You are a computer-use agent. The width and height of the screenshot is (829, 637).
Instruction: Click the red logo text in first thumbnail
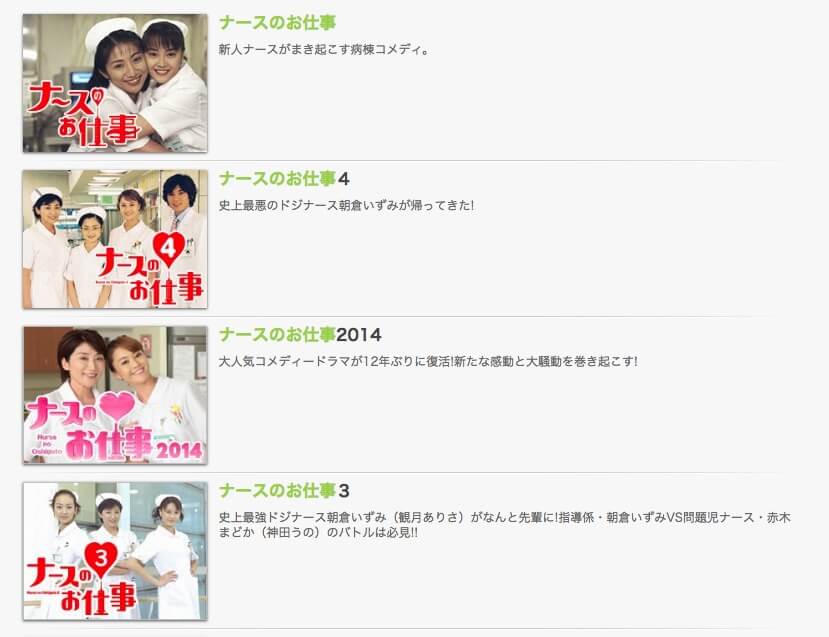pyautogui.click(x=83, y=117)
